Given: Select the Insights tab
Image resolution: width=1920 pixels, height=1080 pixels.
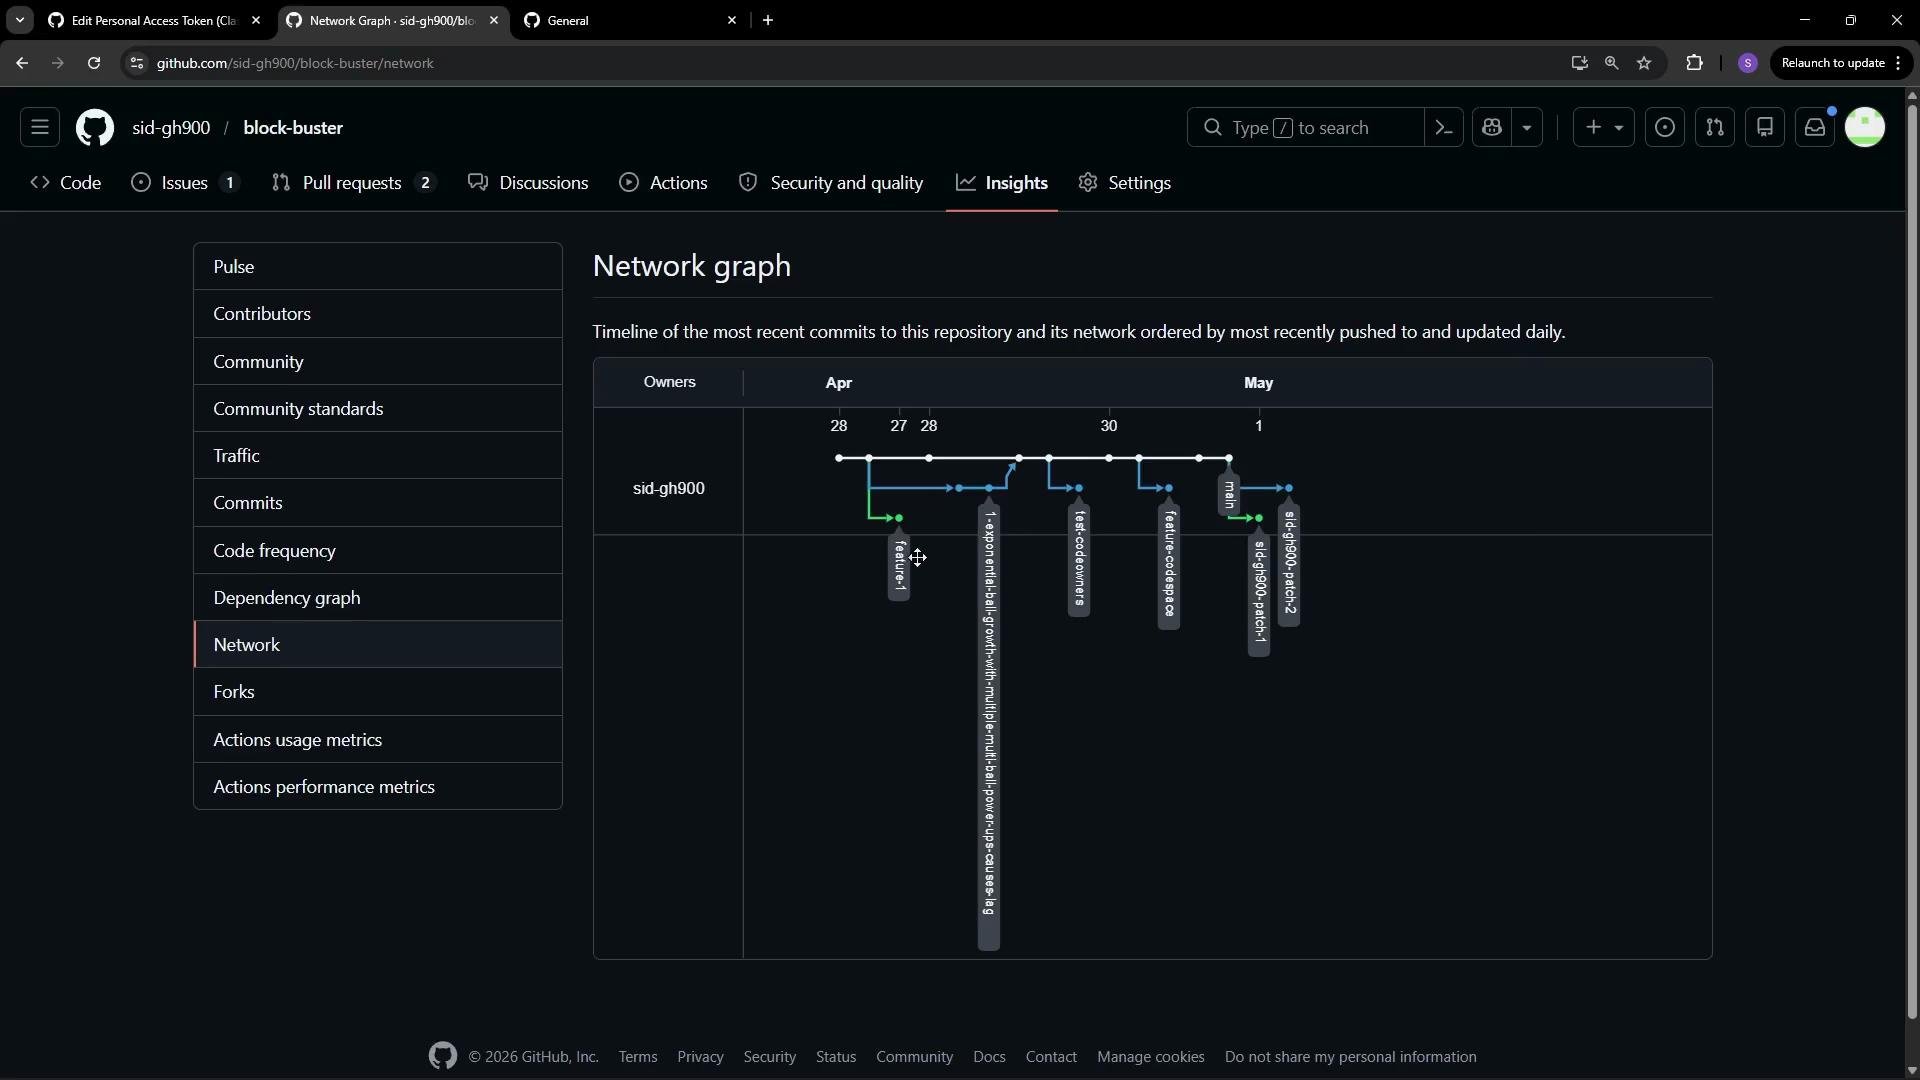Looking at the screenshot, I should pyautogui.click(x=1002, y=183).
